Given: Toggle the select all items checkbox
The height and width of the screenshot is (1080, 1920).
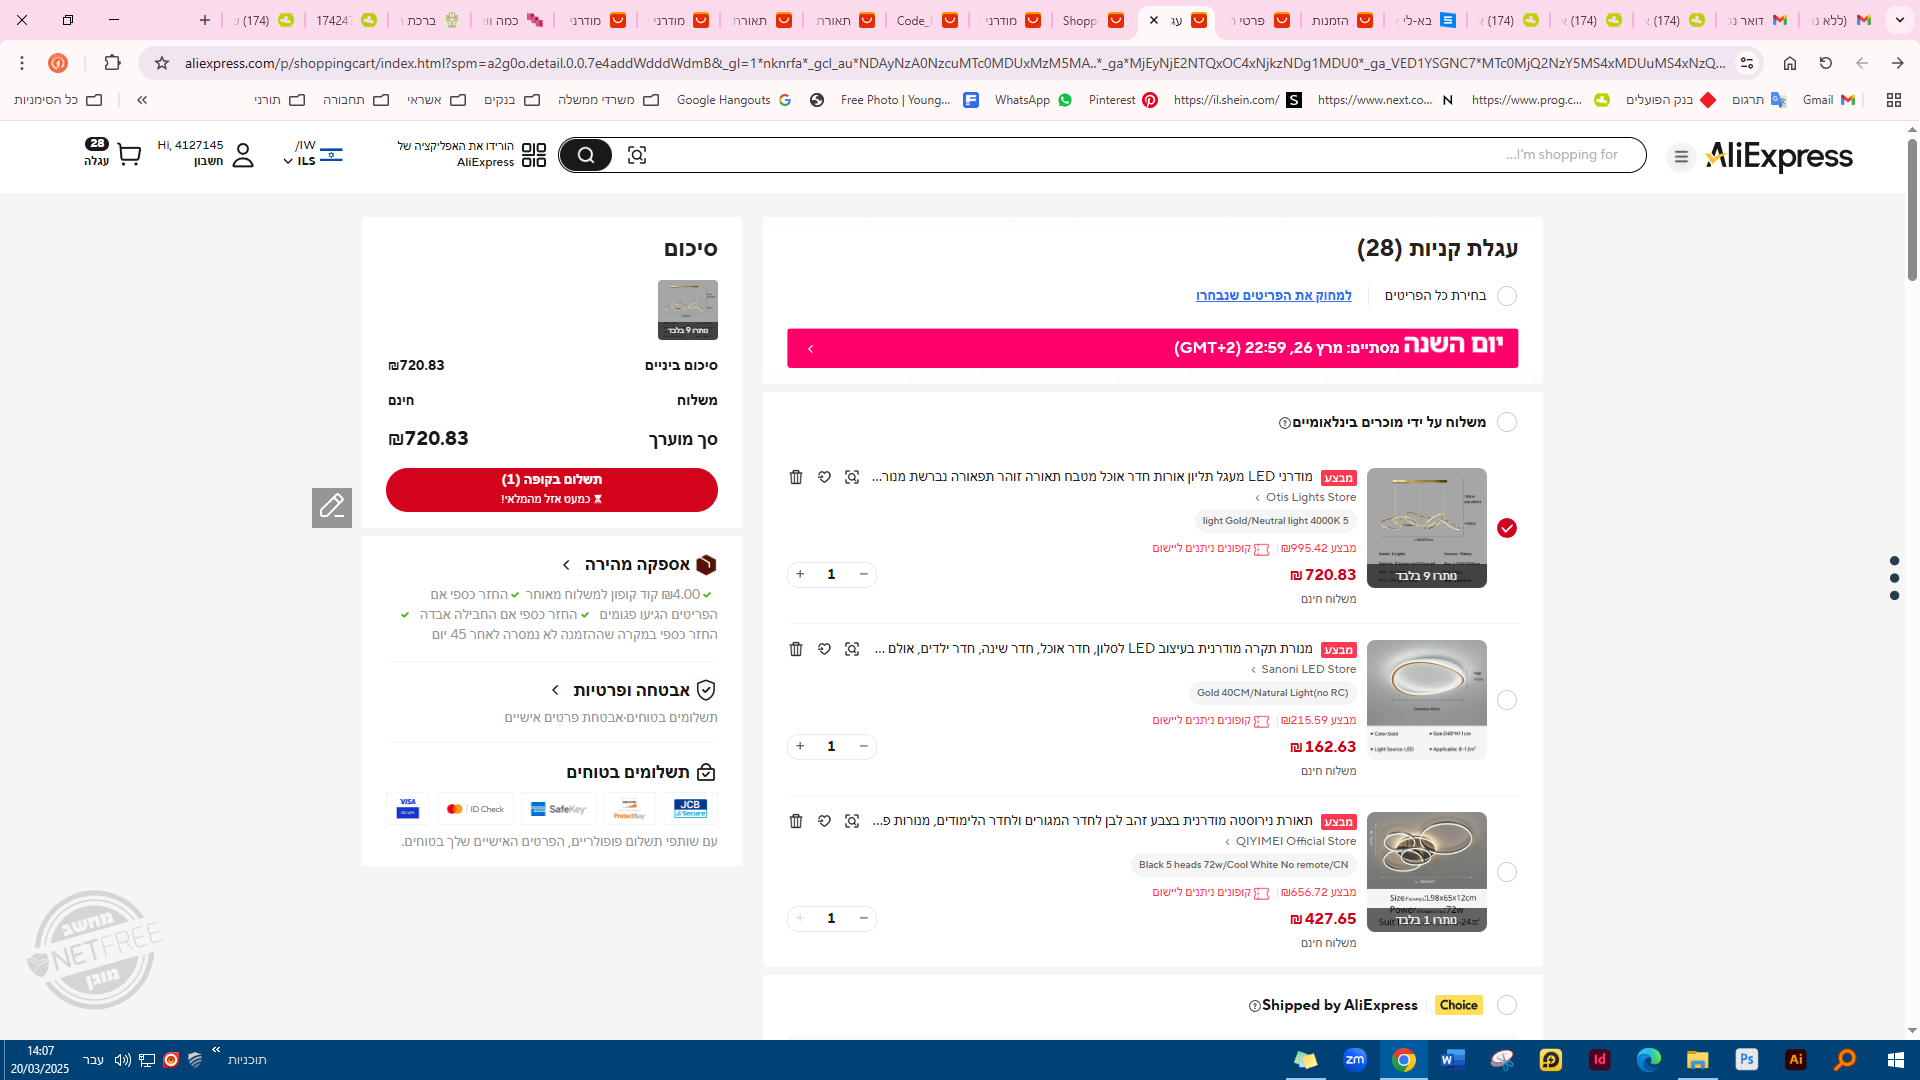Looking at the screenshot, I should 1507,296.
